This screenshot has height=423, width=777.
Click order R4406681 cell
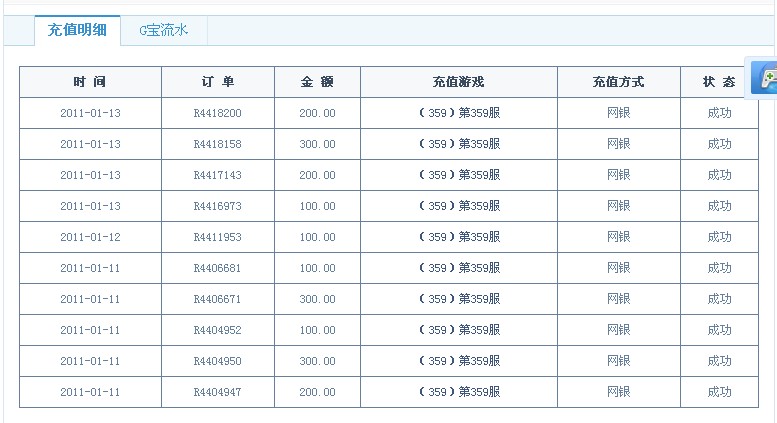click(218, 268)
